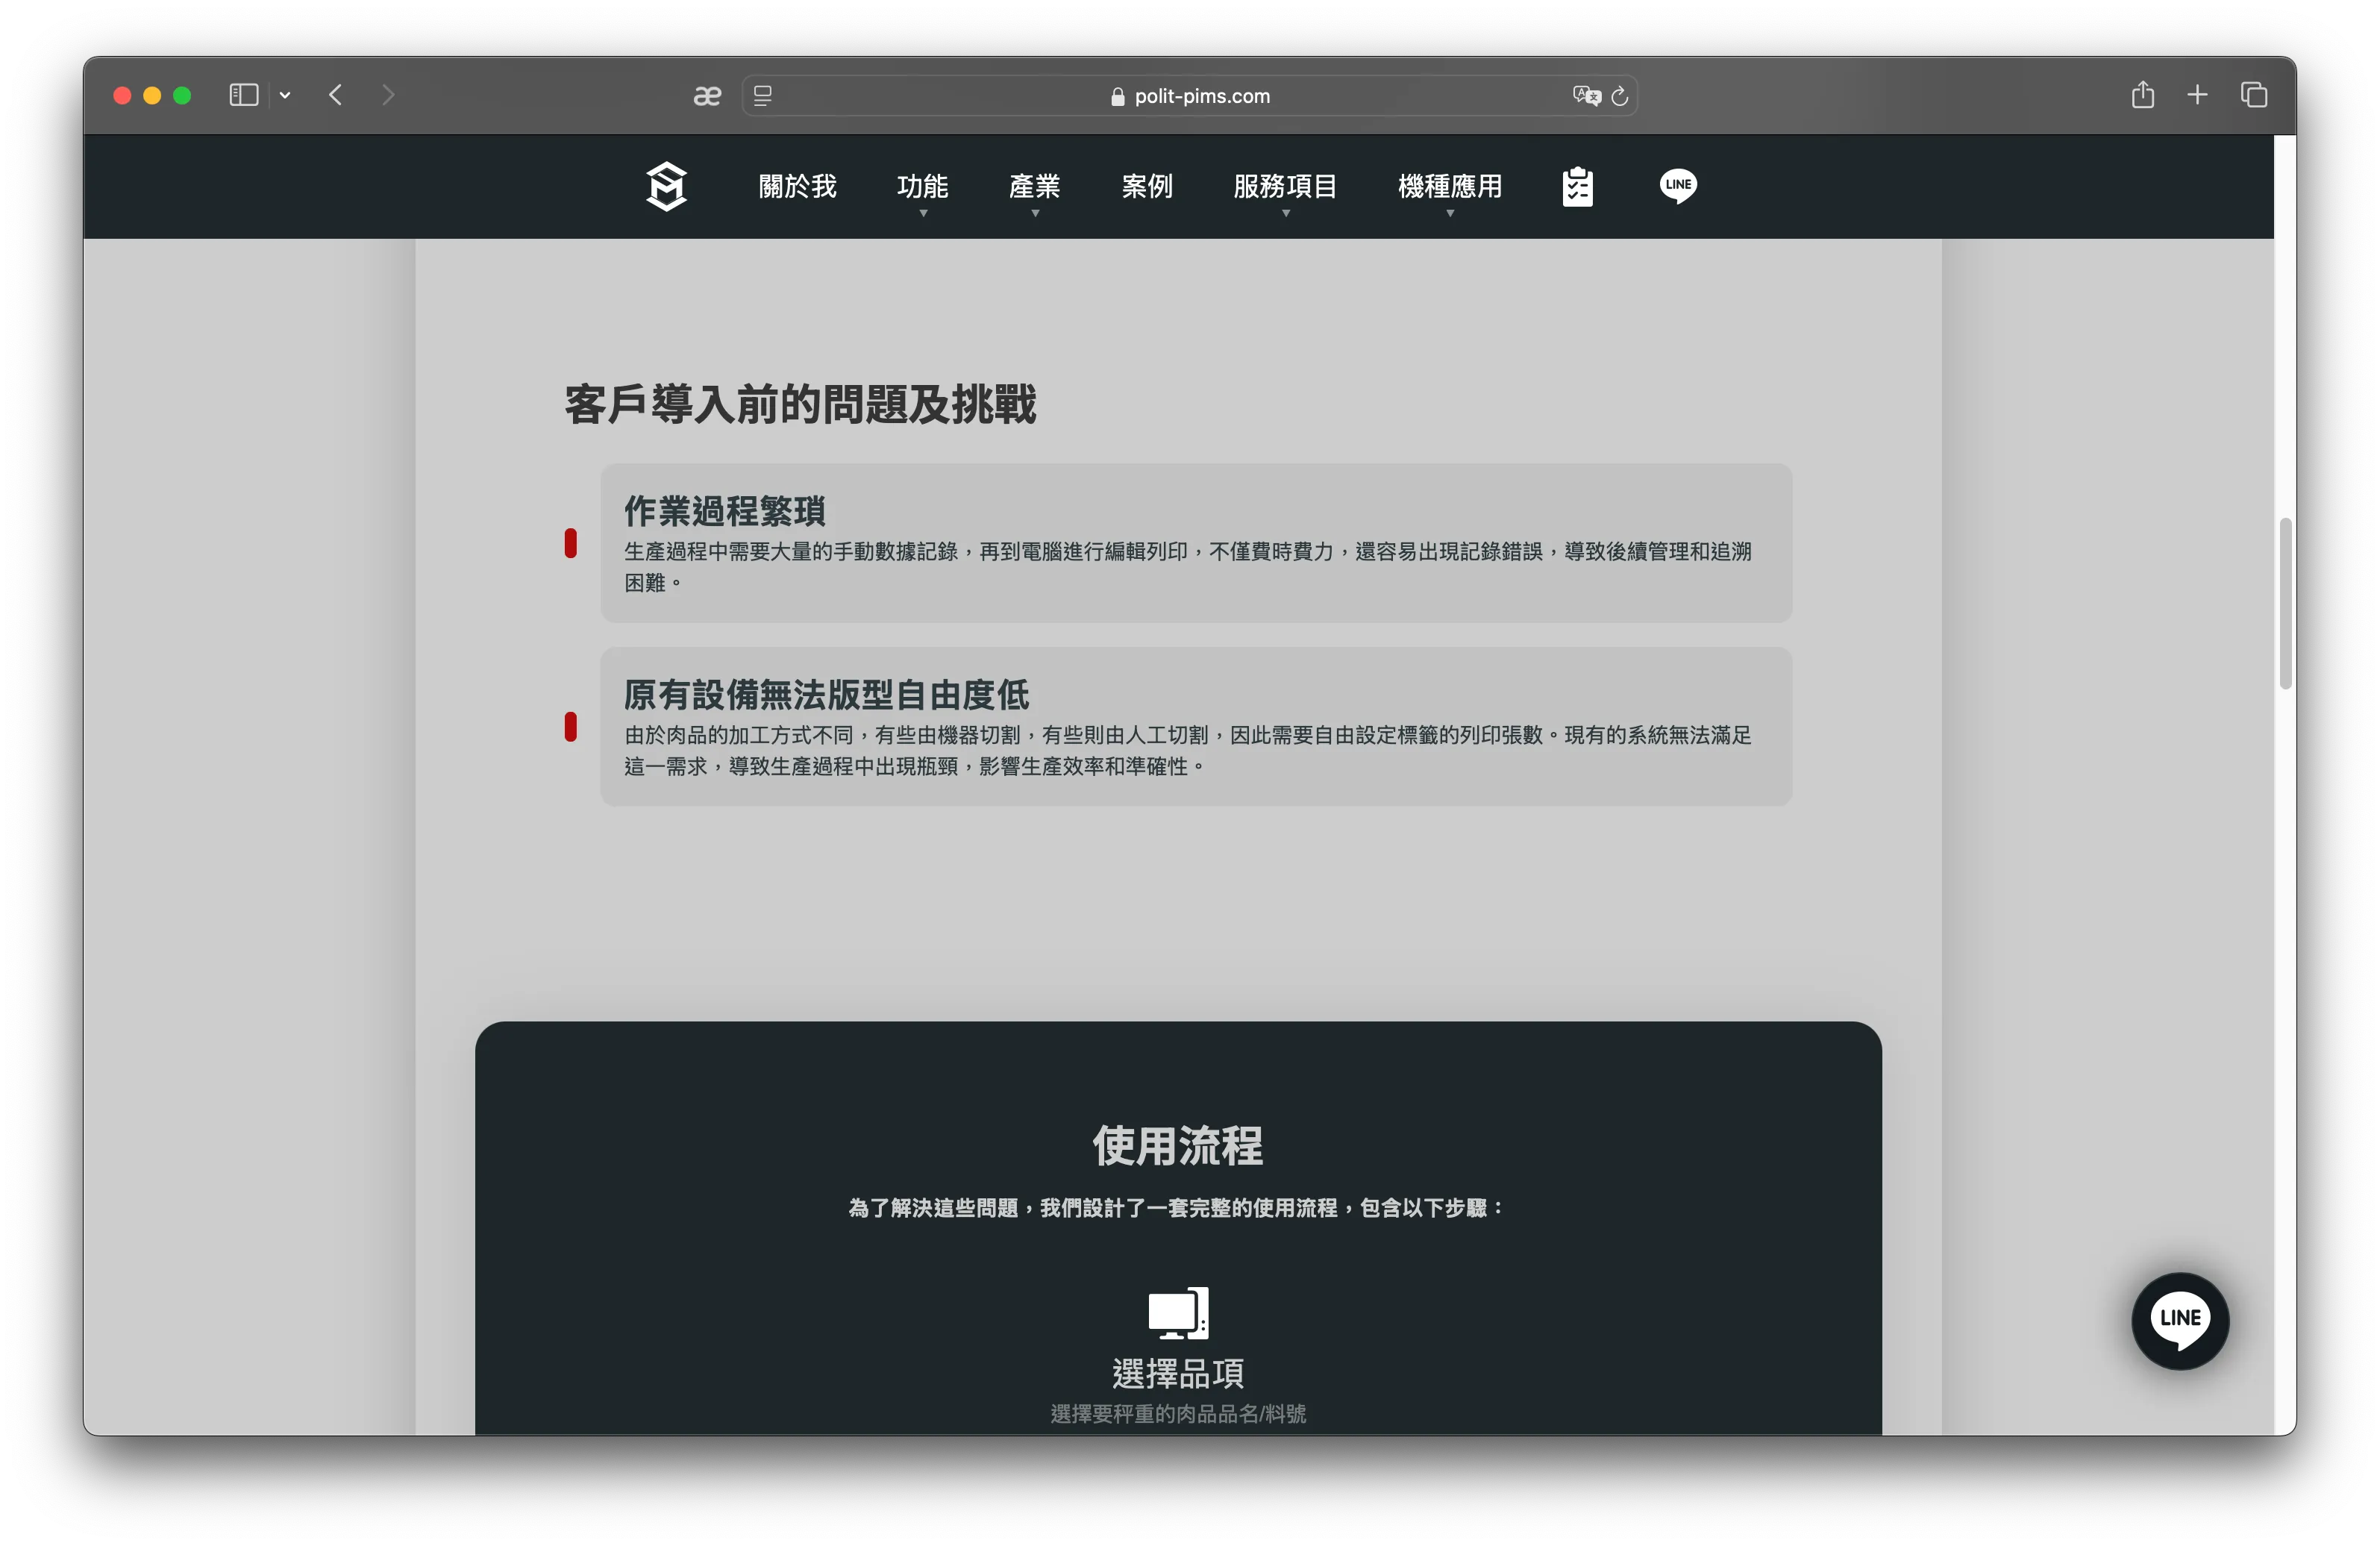The width and height of the screenshot is (2380, 1546).
Task: Show the tab overview
Action: tap(2254, 95)
